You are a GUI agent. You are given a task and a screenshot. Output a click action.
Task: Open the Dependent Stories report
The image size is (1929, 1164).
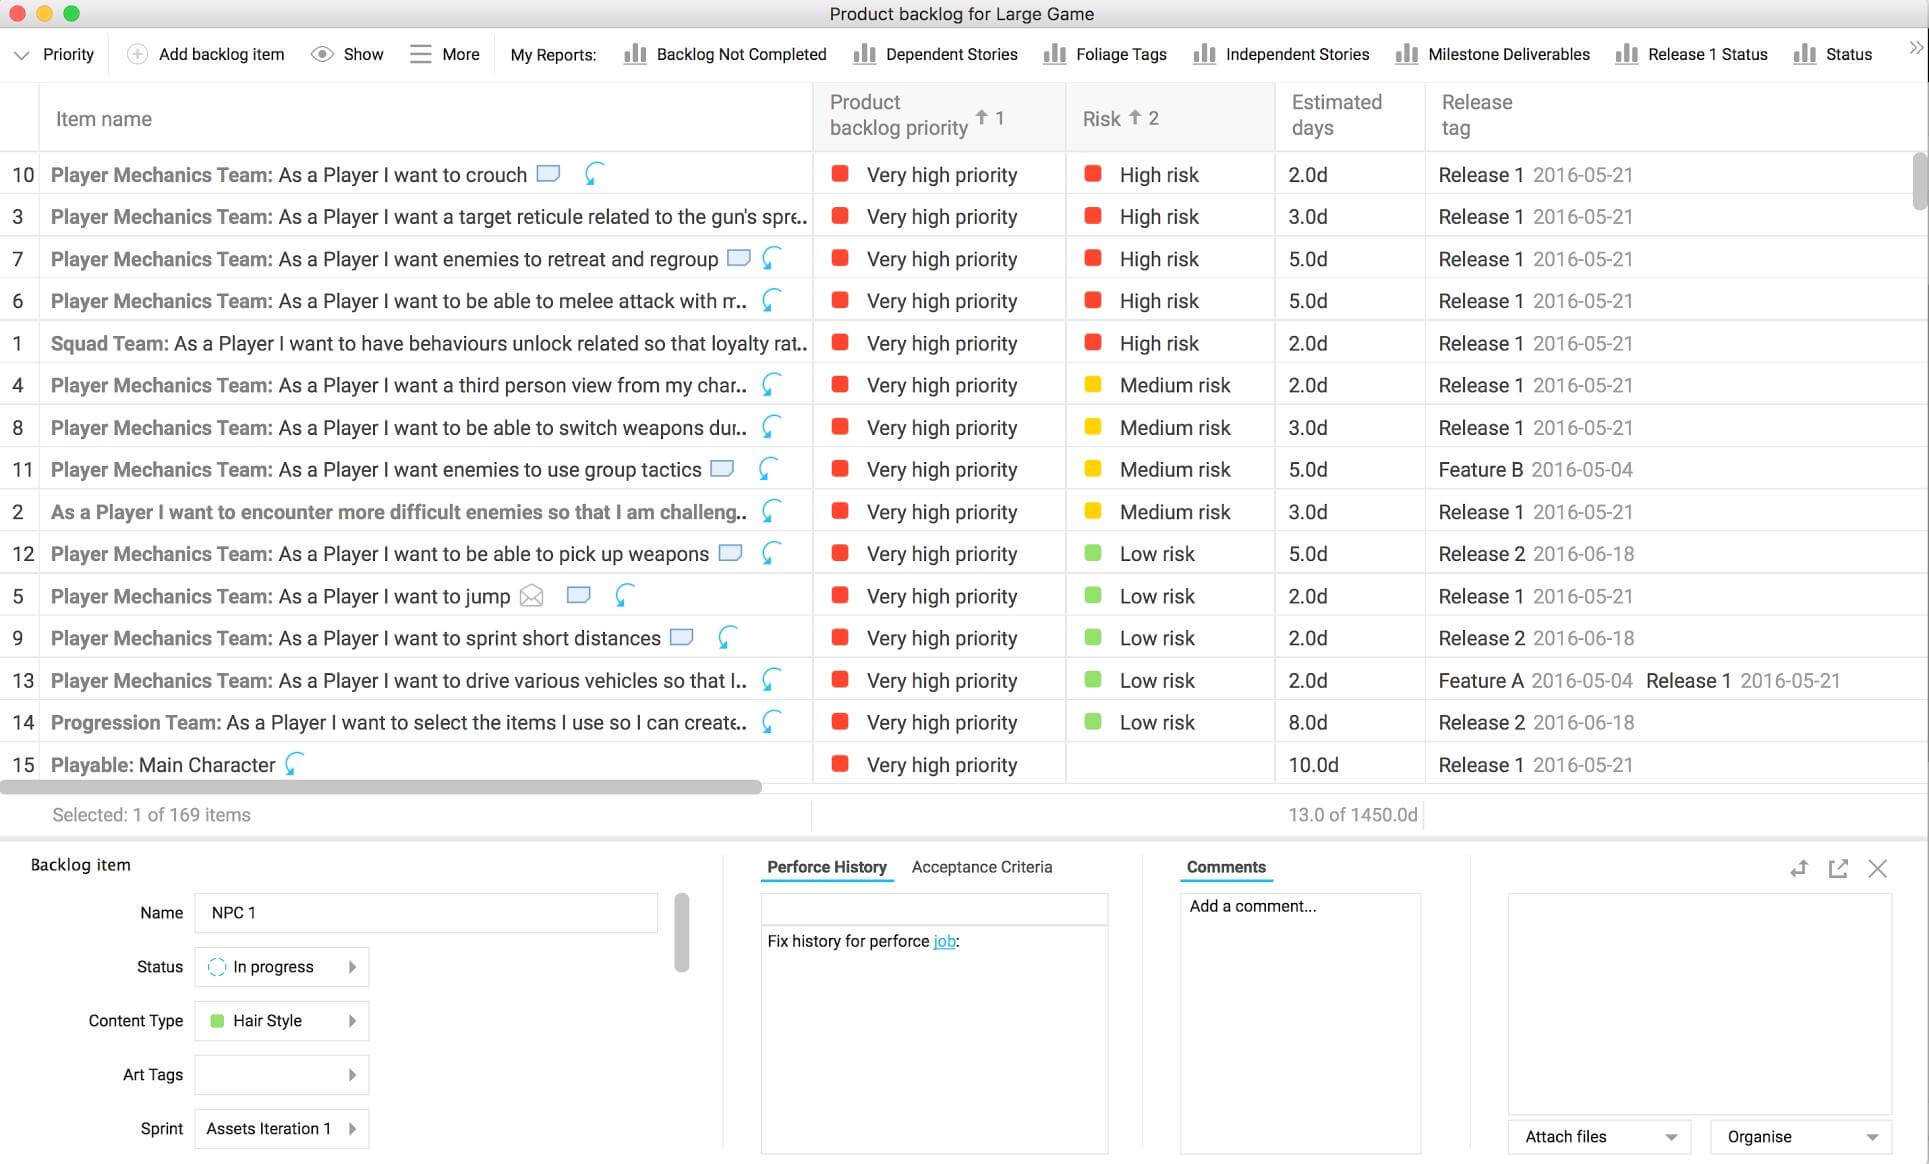click(x=951, y=55)
